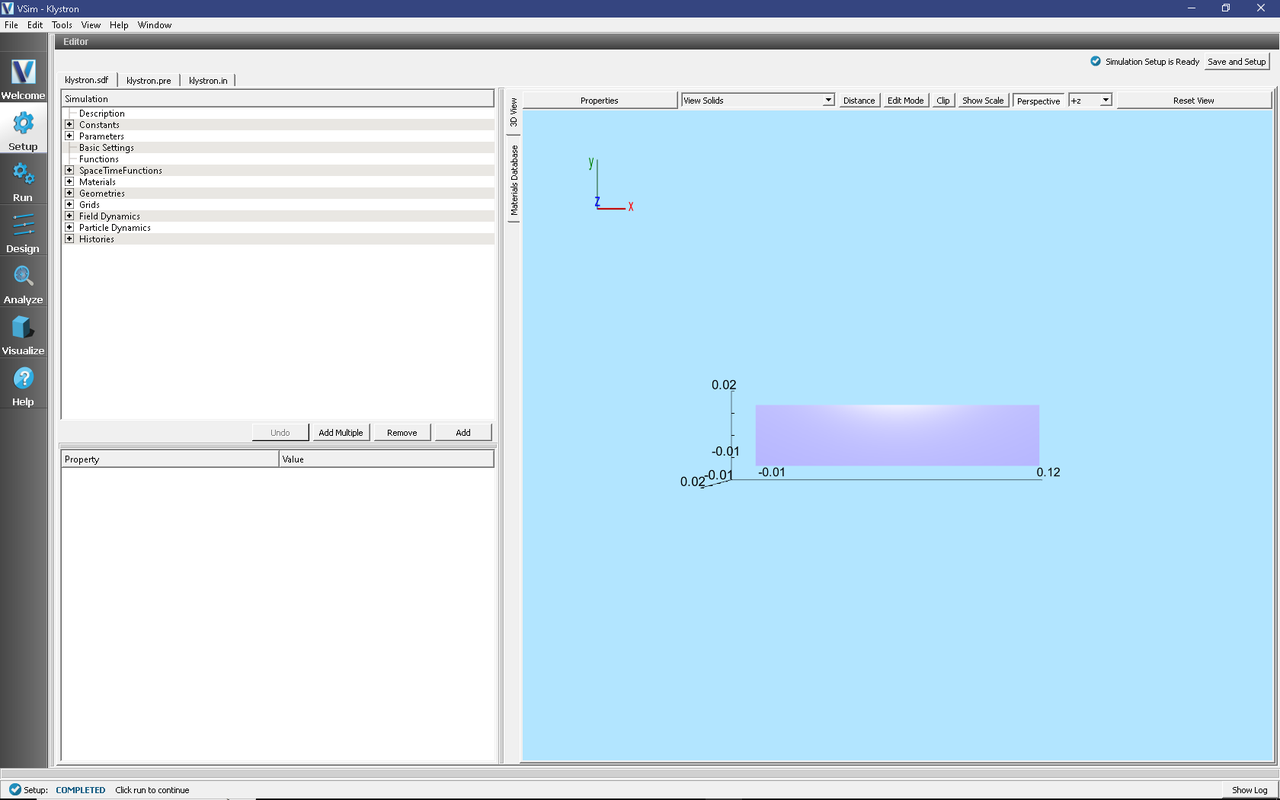Click the Show Log button
The image size is (1280, 800).
point(1249,790)
